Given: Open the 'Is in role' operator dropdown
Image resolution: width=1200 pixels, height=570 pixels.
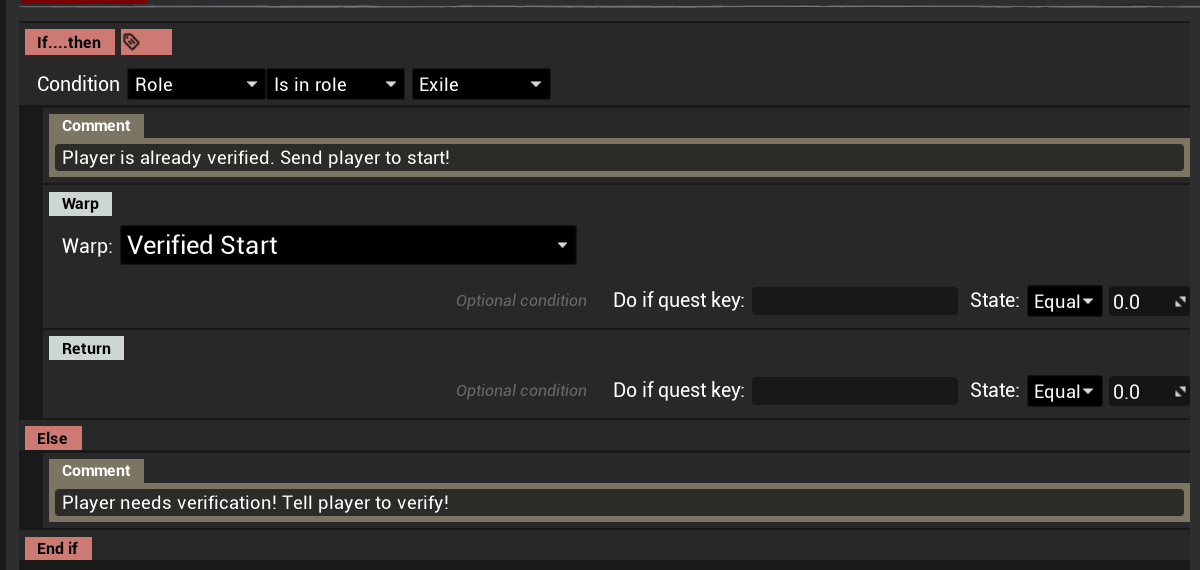Looking at the screenshot, I should pyautogui.click(x=335, y=85).
